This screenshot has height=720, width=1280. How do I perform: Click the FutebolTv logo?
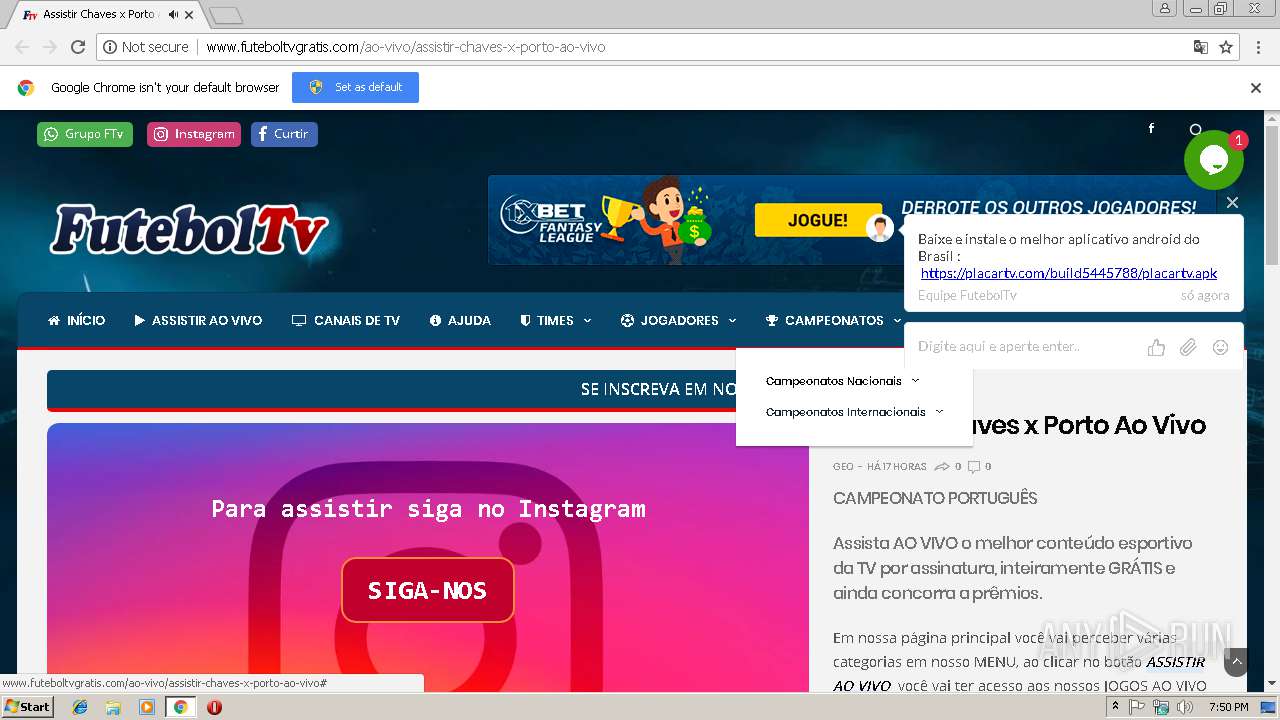coord(189,229)
